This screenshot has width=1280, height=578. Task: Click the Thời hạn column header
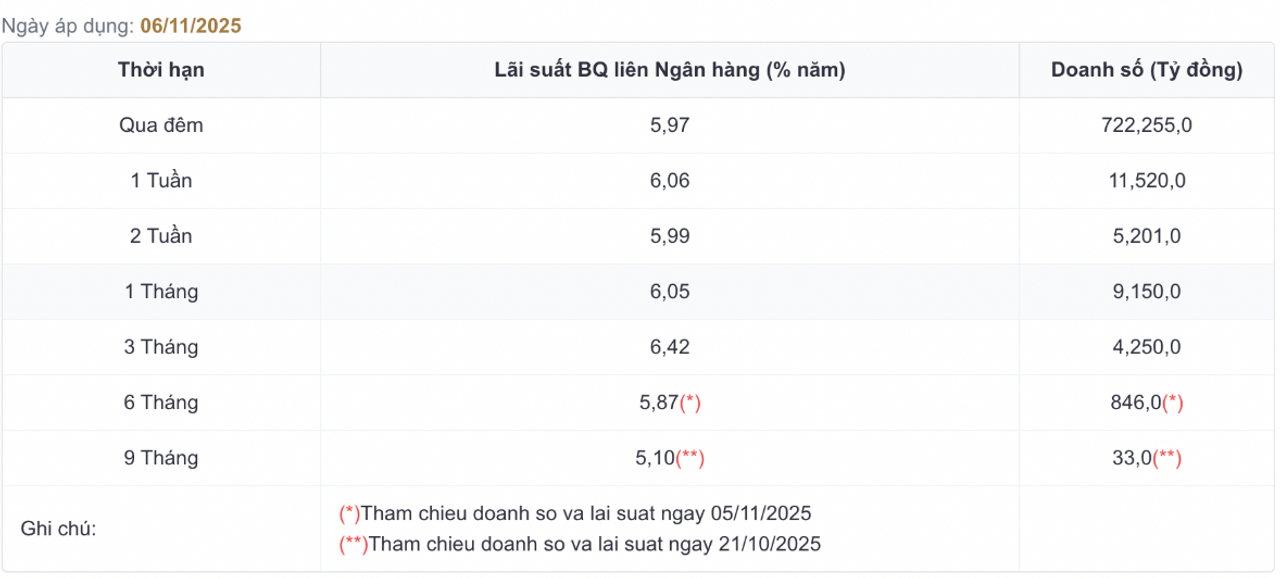161,70
